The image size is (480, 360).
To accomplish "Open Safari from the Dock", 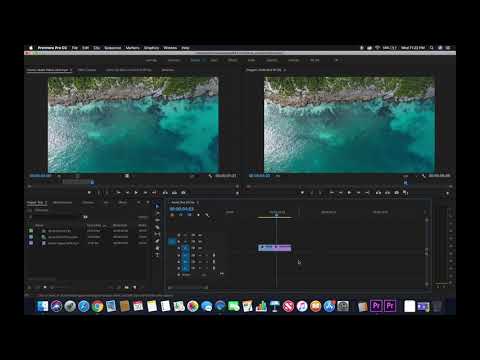I will 84,306.
